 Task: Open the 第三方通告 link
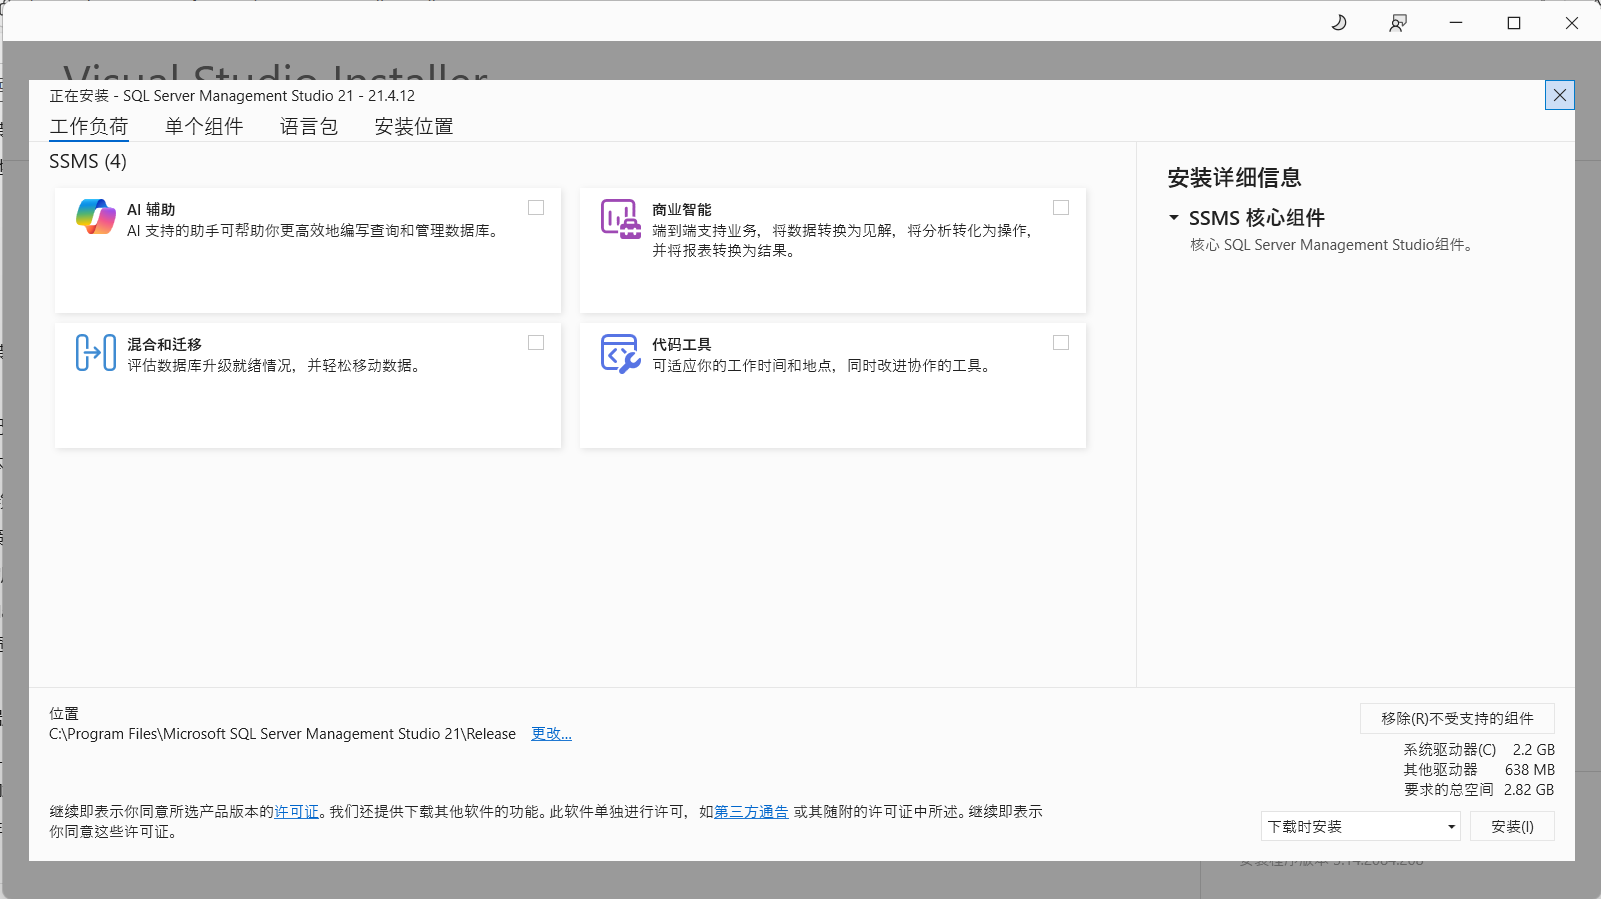(x=751, y=812)
